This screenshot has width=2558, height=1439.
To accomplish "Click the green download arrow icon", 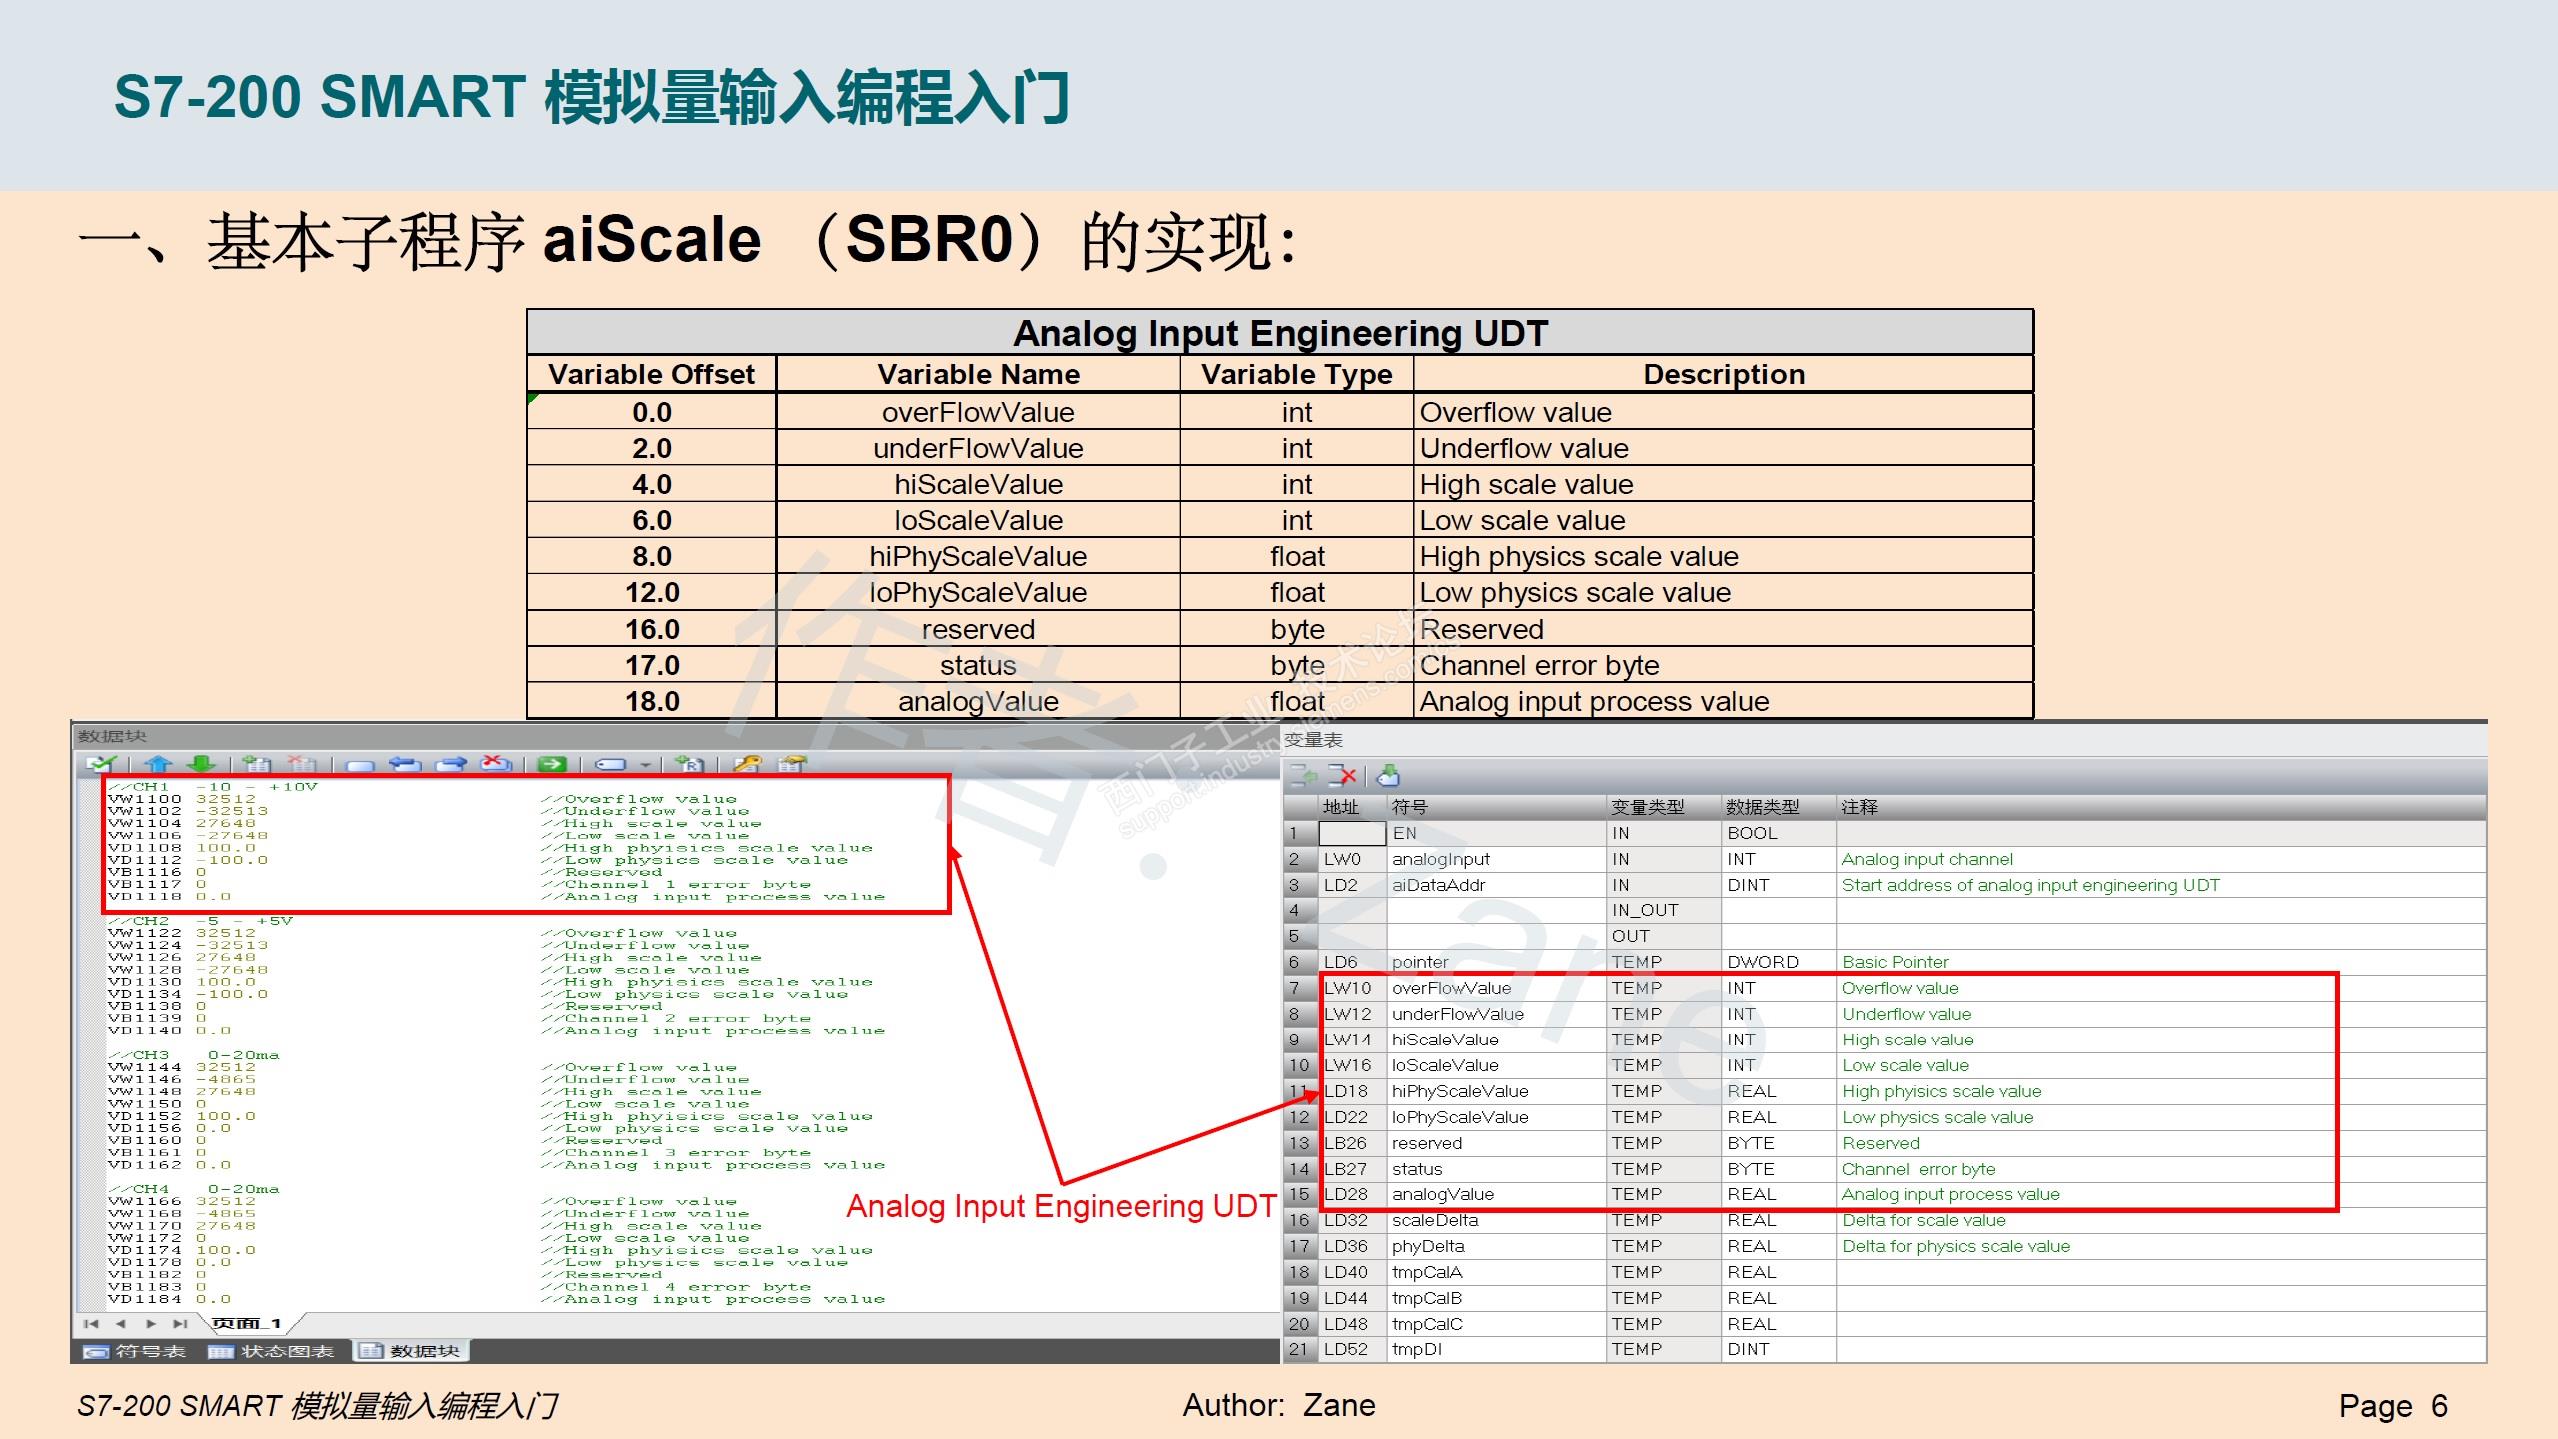I will click(201, 765).
